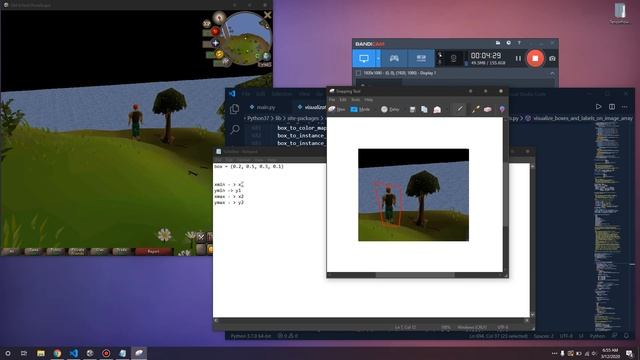
Task: Open the Snipping Tool File menu
Action: click(332, 100)
